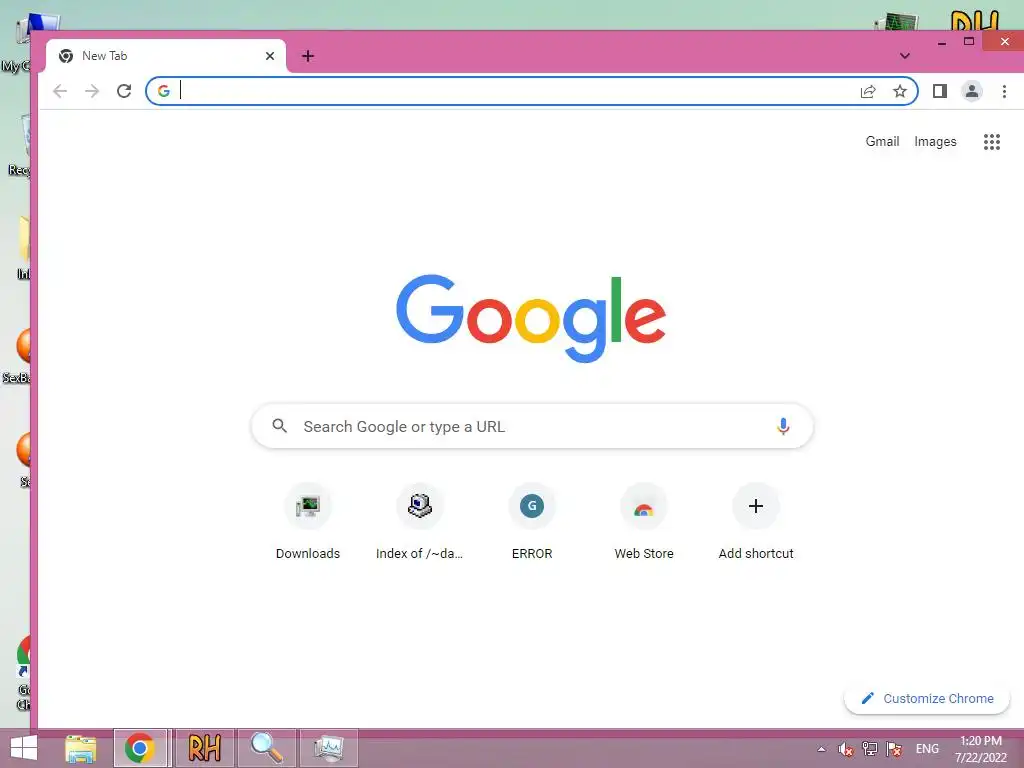
Task: Close the New Tab tab
Action: (270, 56)
